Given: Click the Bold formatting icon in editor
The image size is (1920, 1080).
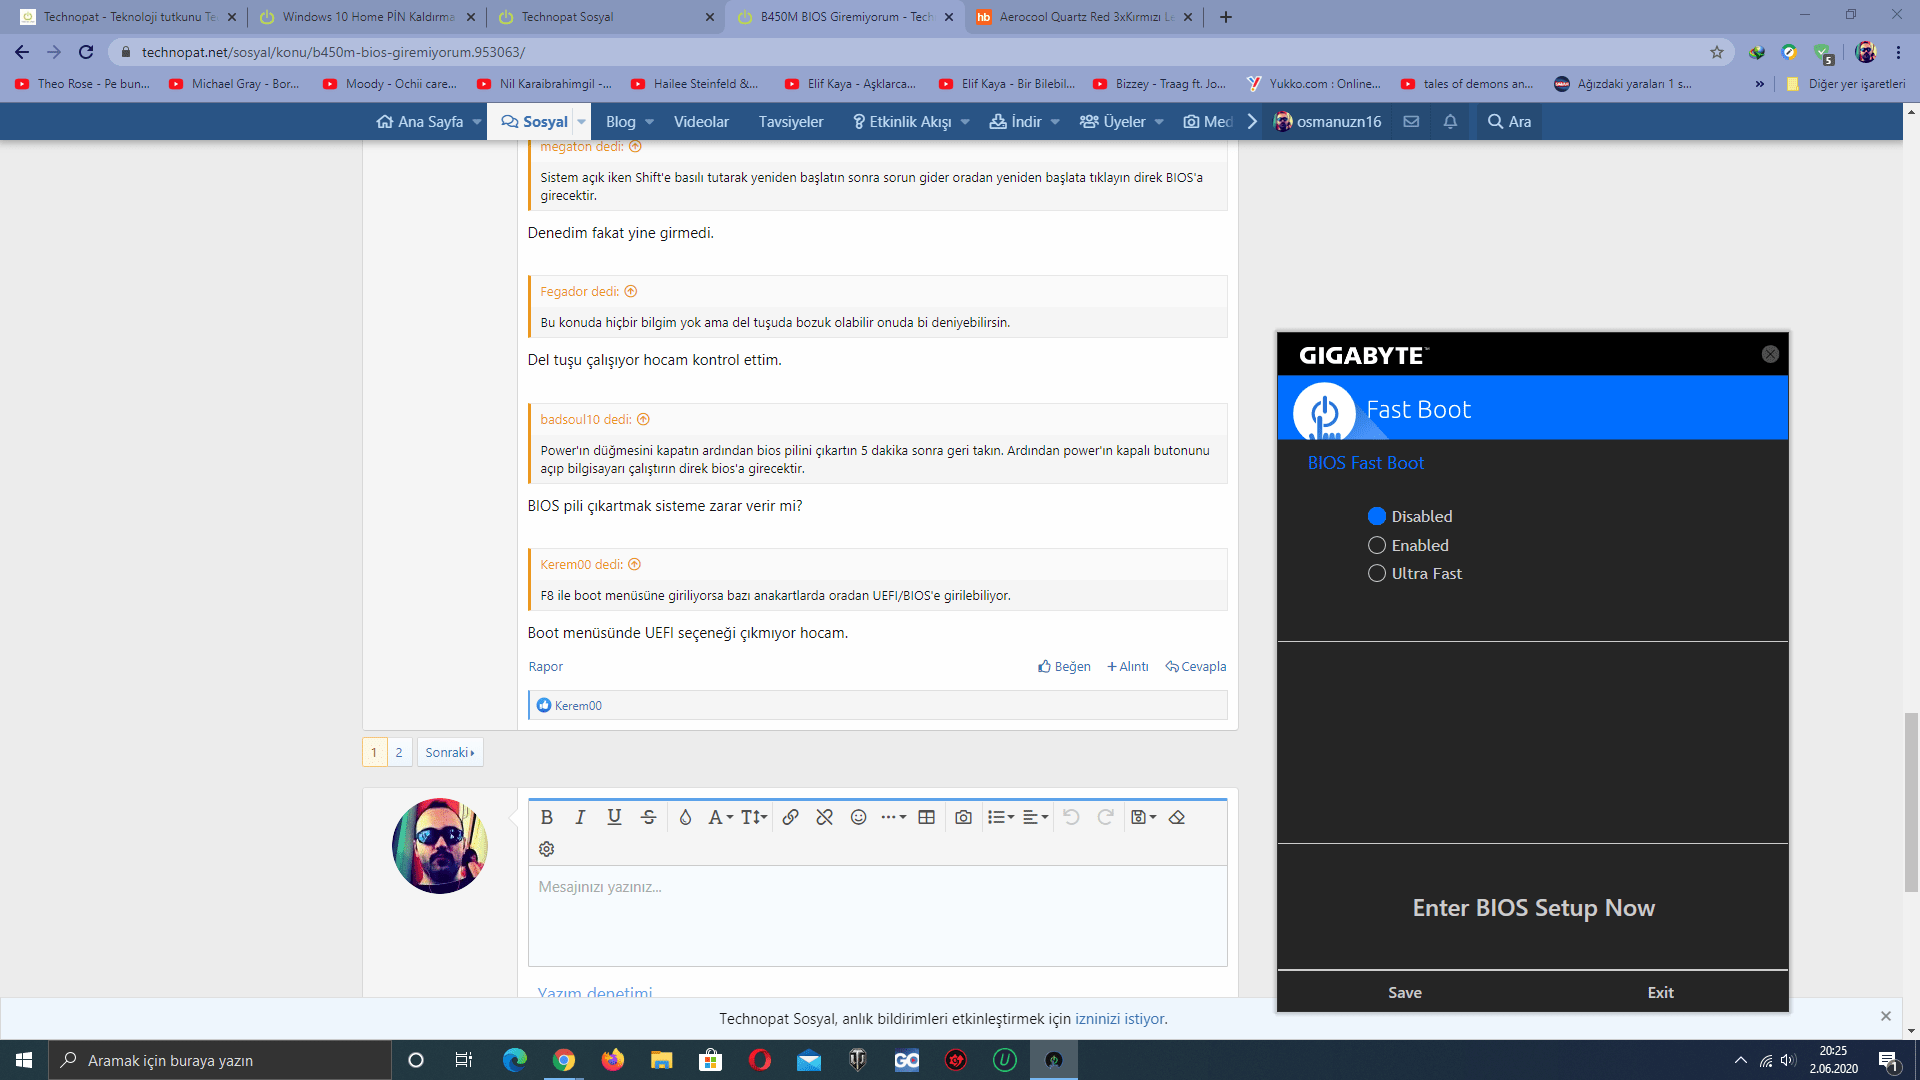Looking at the screenshot, I should 546,817.
